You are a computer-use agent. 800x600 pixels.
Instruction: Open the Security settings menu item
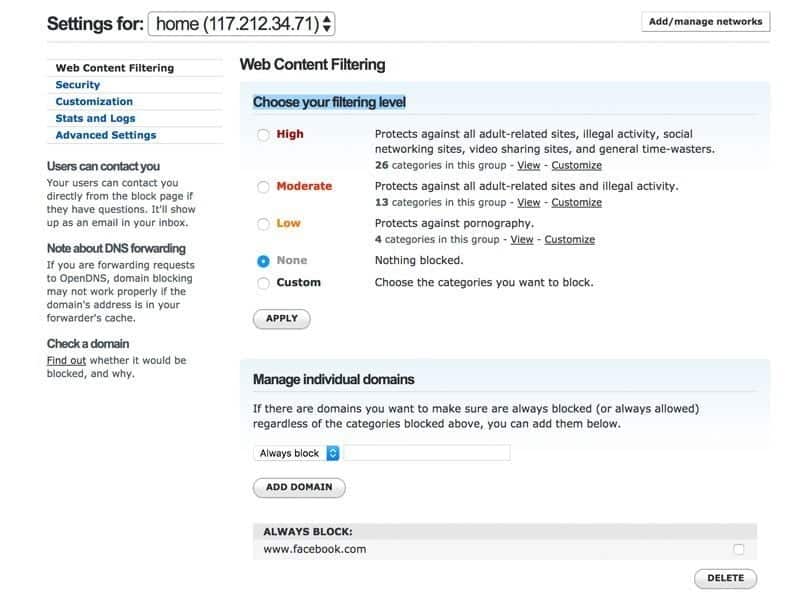[x=78, y=85]
